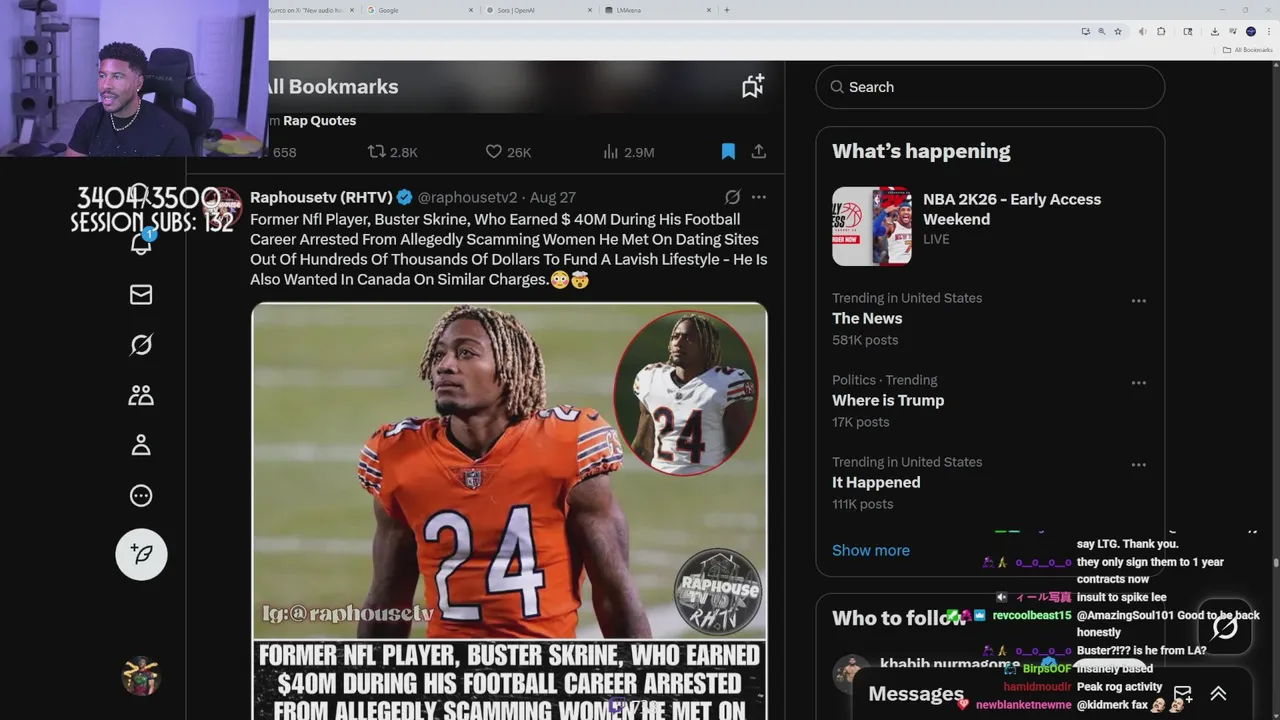Click the add bookmark folder icon
This screenshot has width=1280, height=720.
(753, 86)
